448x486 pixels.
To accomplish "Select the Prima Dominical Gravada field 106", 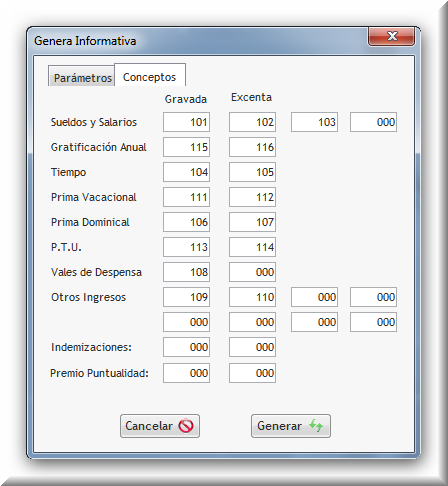I will pyautogui.click(x=186, y=222).
